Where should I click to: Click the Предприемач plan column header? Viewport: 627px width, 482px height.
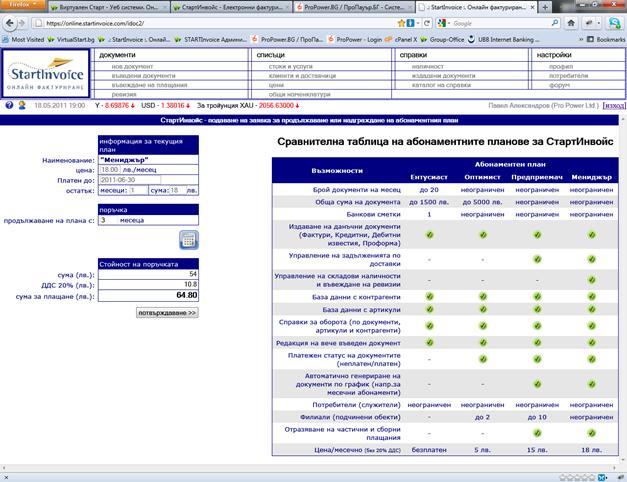pos(537,177)
